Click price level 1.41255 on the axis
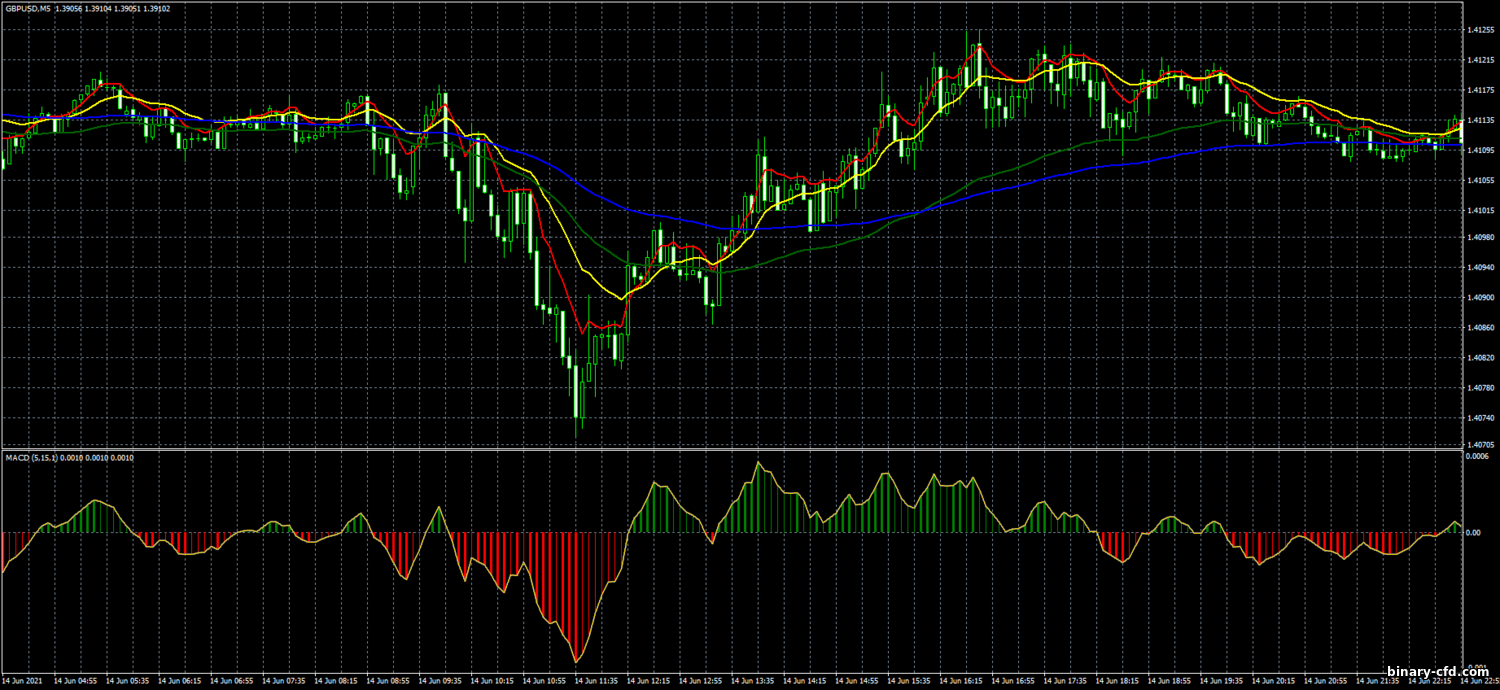This screenshot has height=690, width=1500. tap(1480, 30)
